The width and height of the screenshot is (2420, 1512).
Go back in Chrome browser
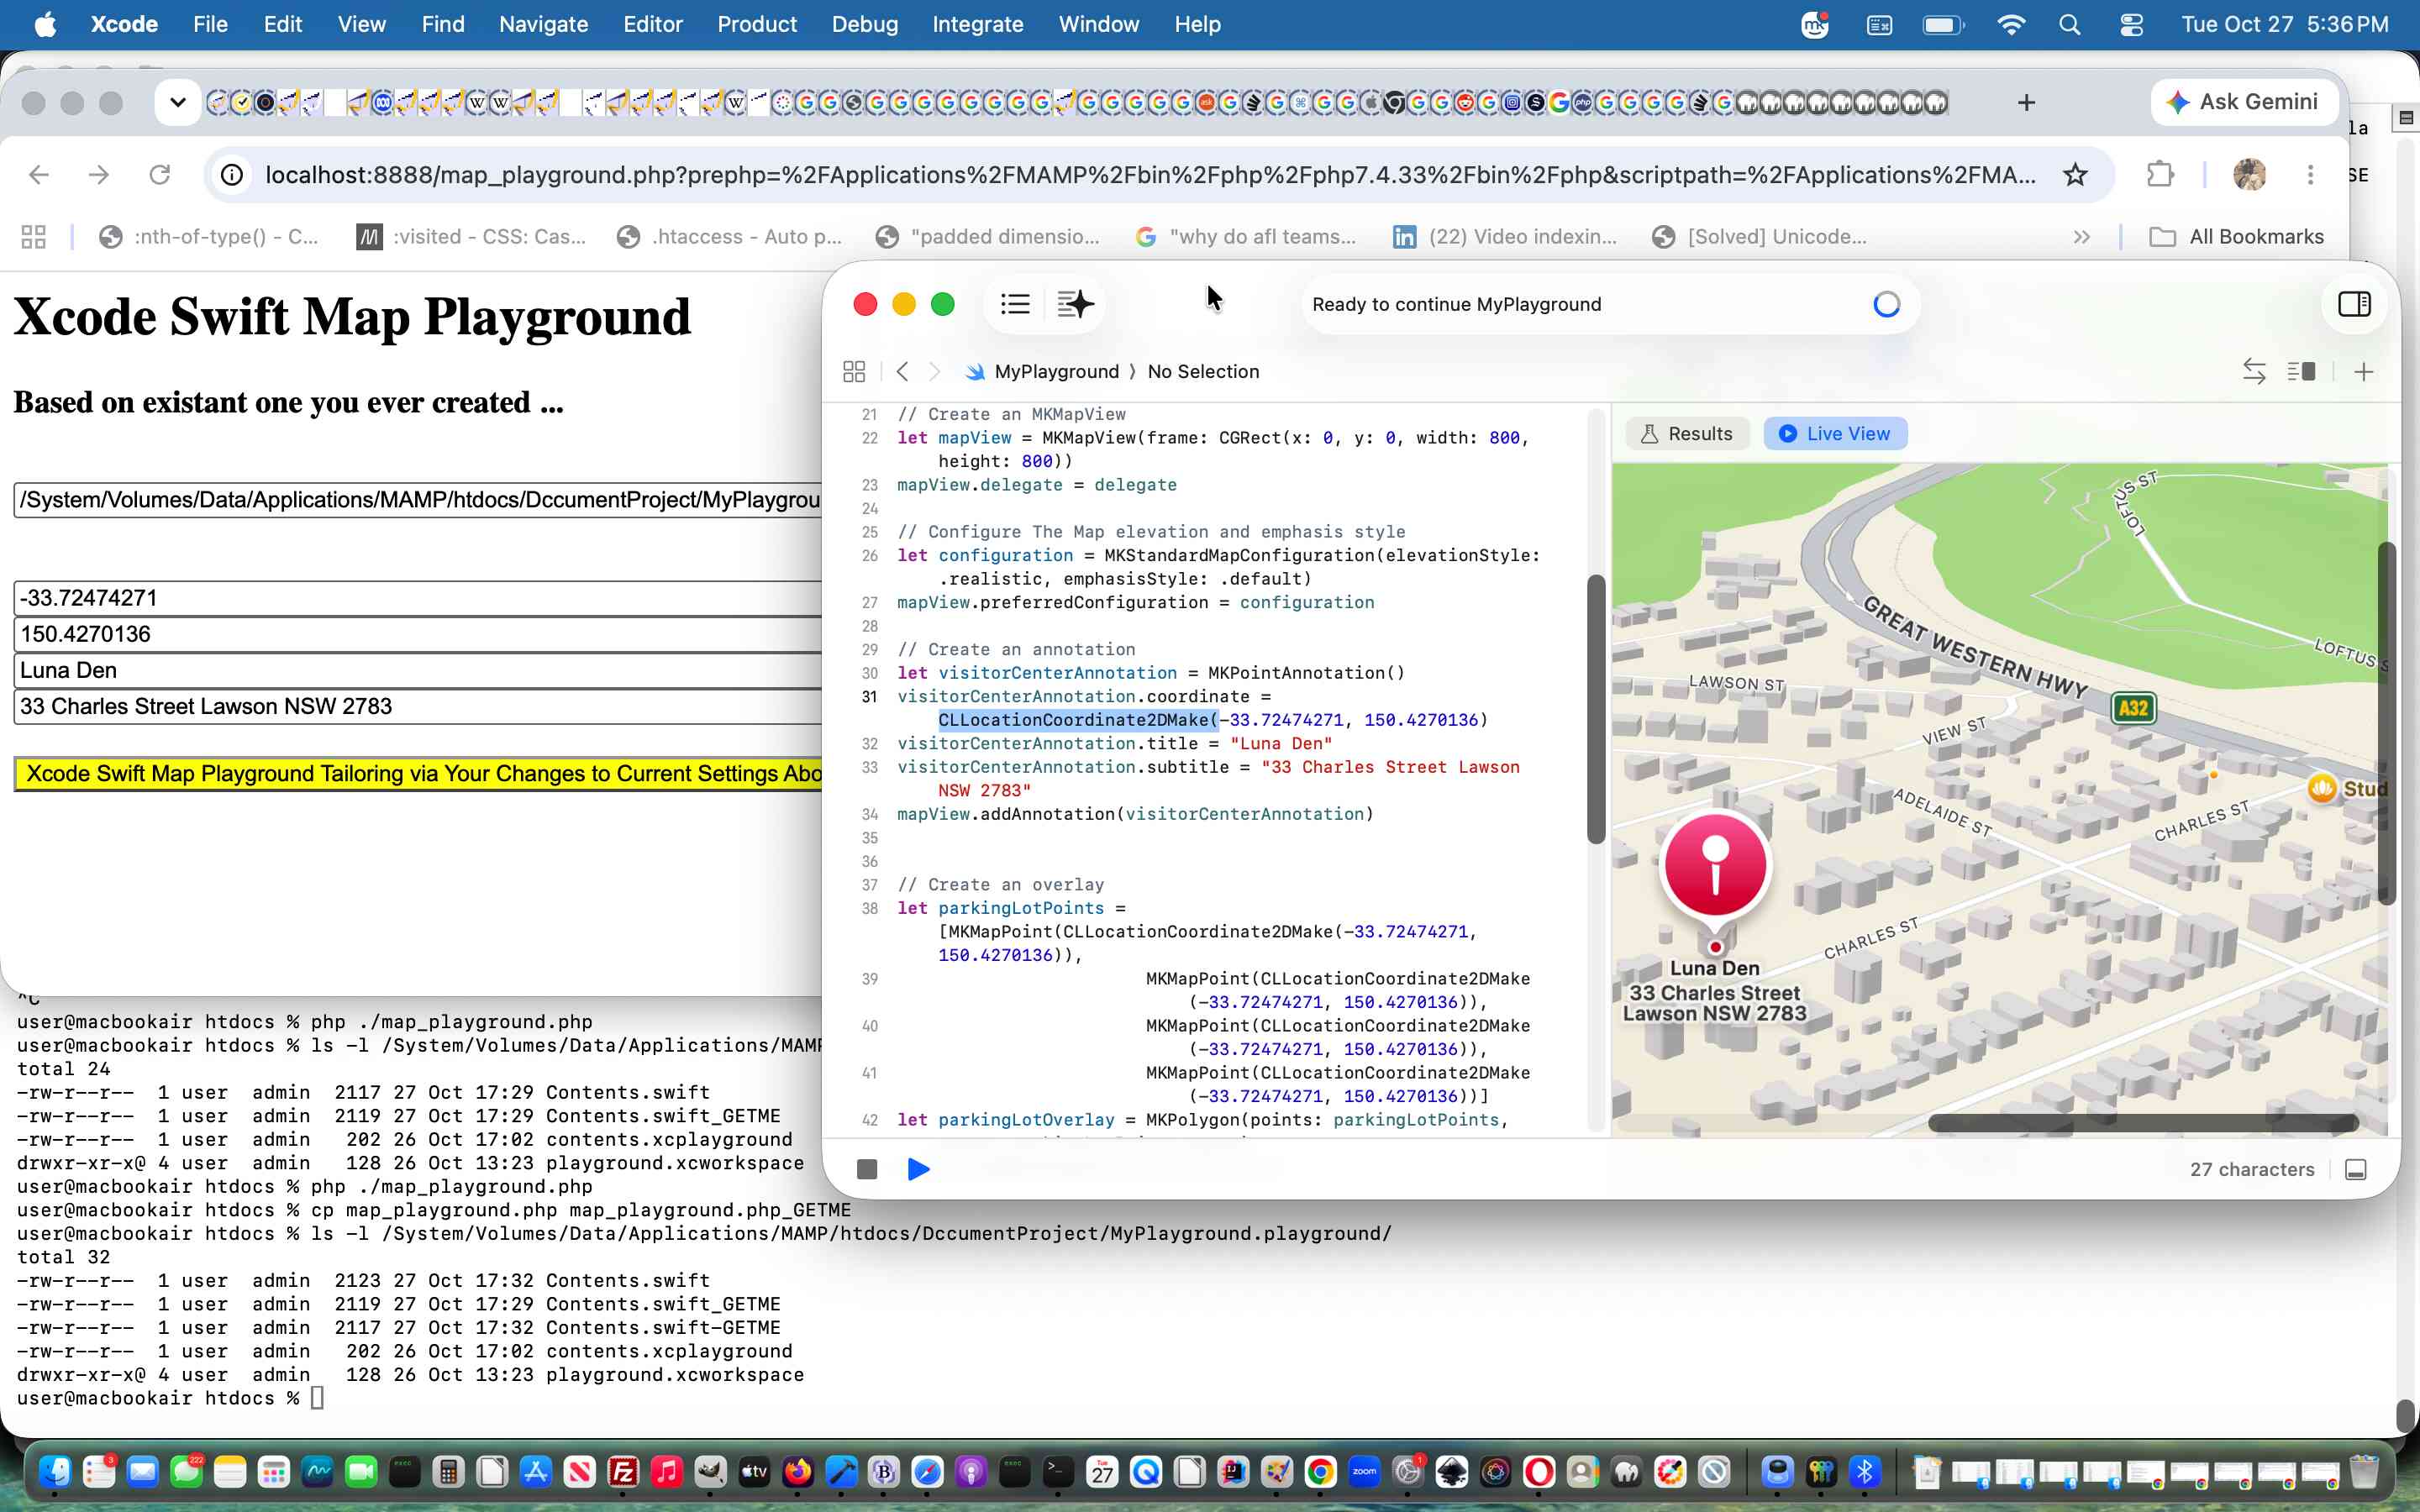point(39,175)
